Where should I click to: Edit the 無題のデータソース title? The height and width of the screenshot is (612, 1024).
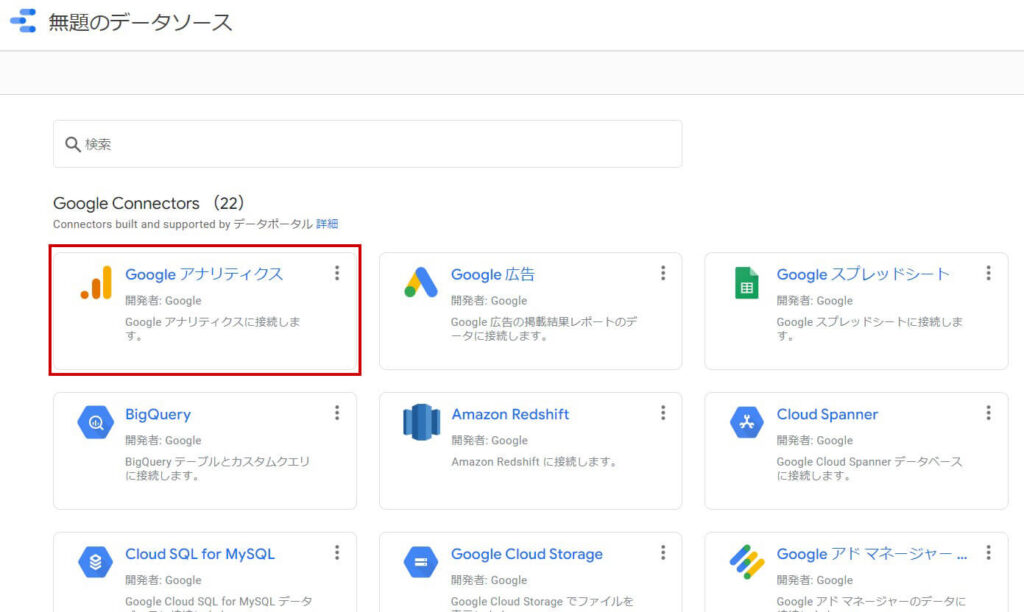[x=140, y=22]
